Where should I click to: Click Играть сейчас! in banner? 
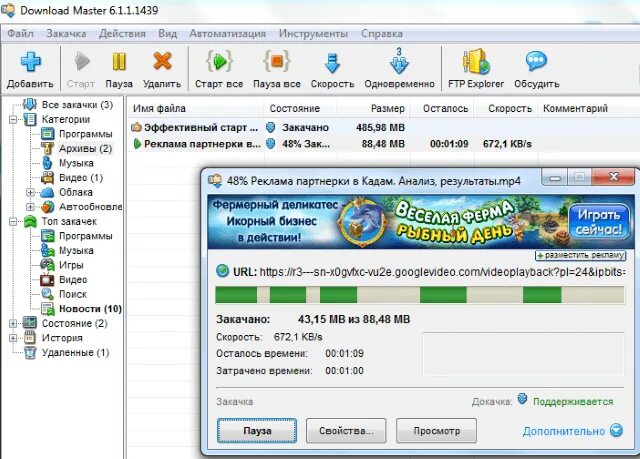(x=599, y=222)
